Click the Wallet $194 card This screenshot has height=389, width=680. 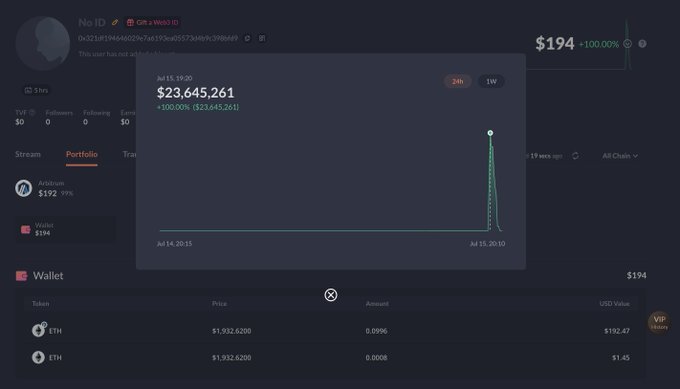tap(66, 229)
